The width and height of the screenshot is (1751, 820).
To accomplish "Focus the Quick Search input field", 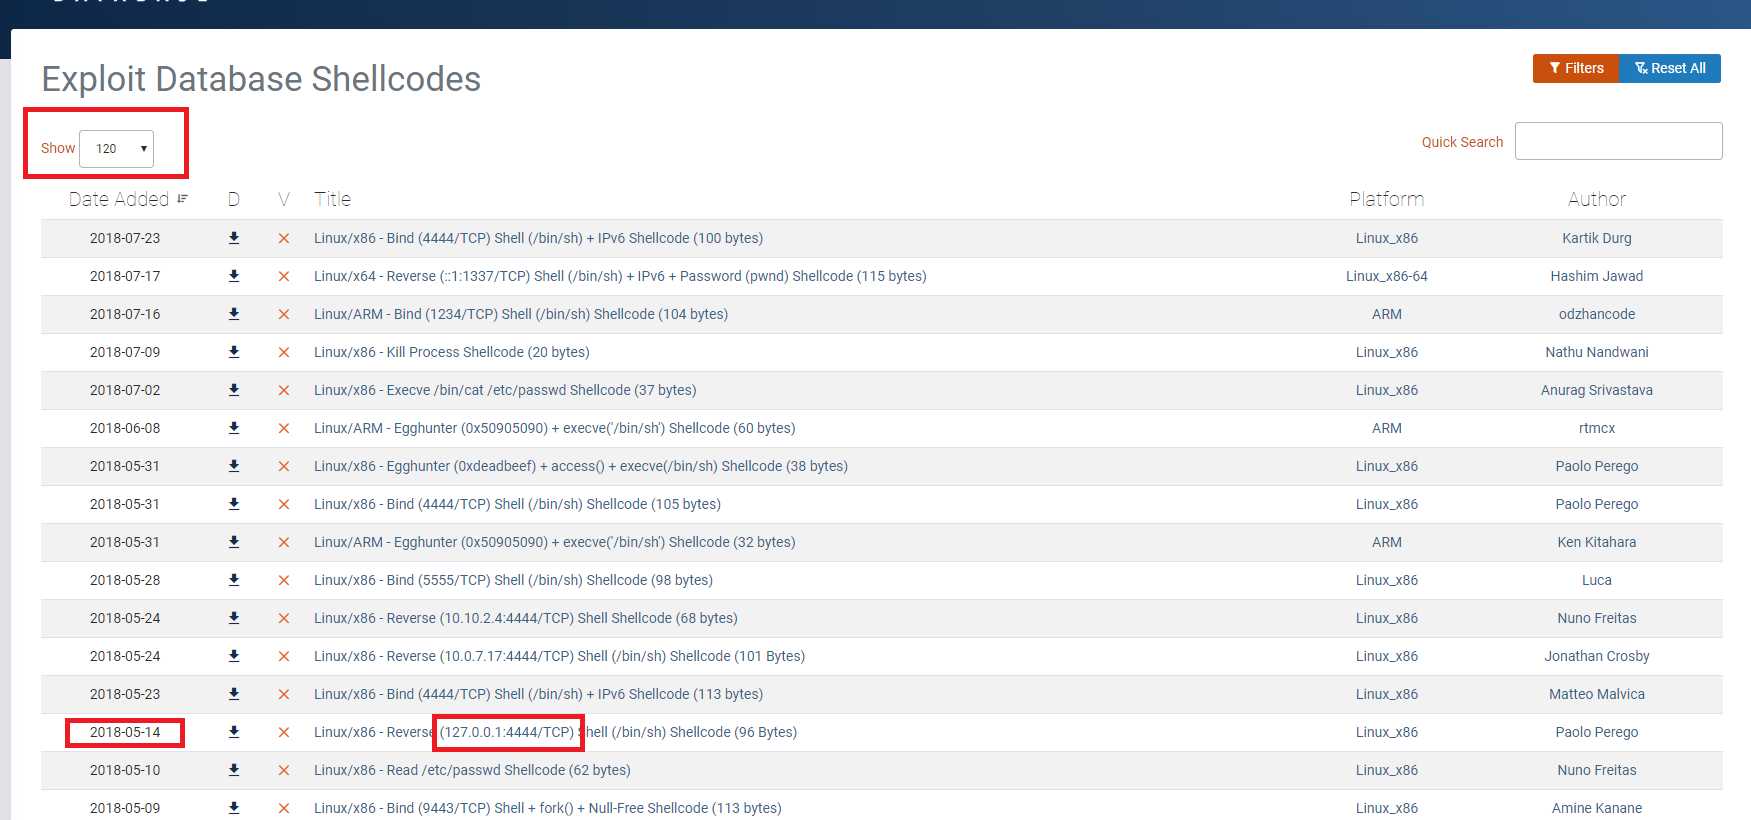I will click(1618, 141).
